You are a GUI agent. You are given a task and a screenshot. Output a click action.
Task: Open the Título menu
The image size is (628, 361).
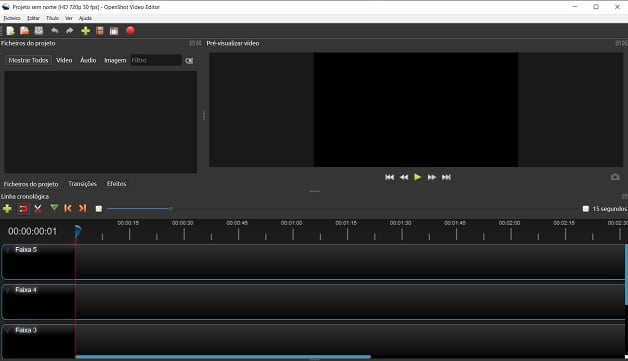52,18
